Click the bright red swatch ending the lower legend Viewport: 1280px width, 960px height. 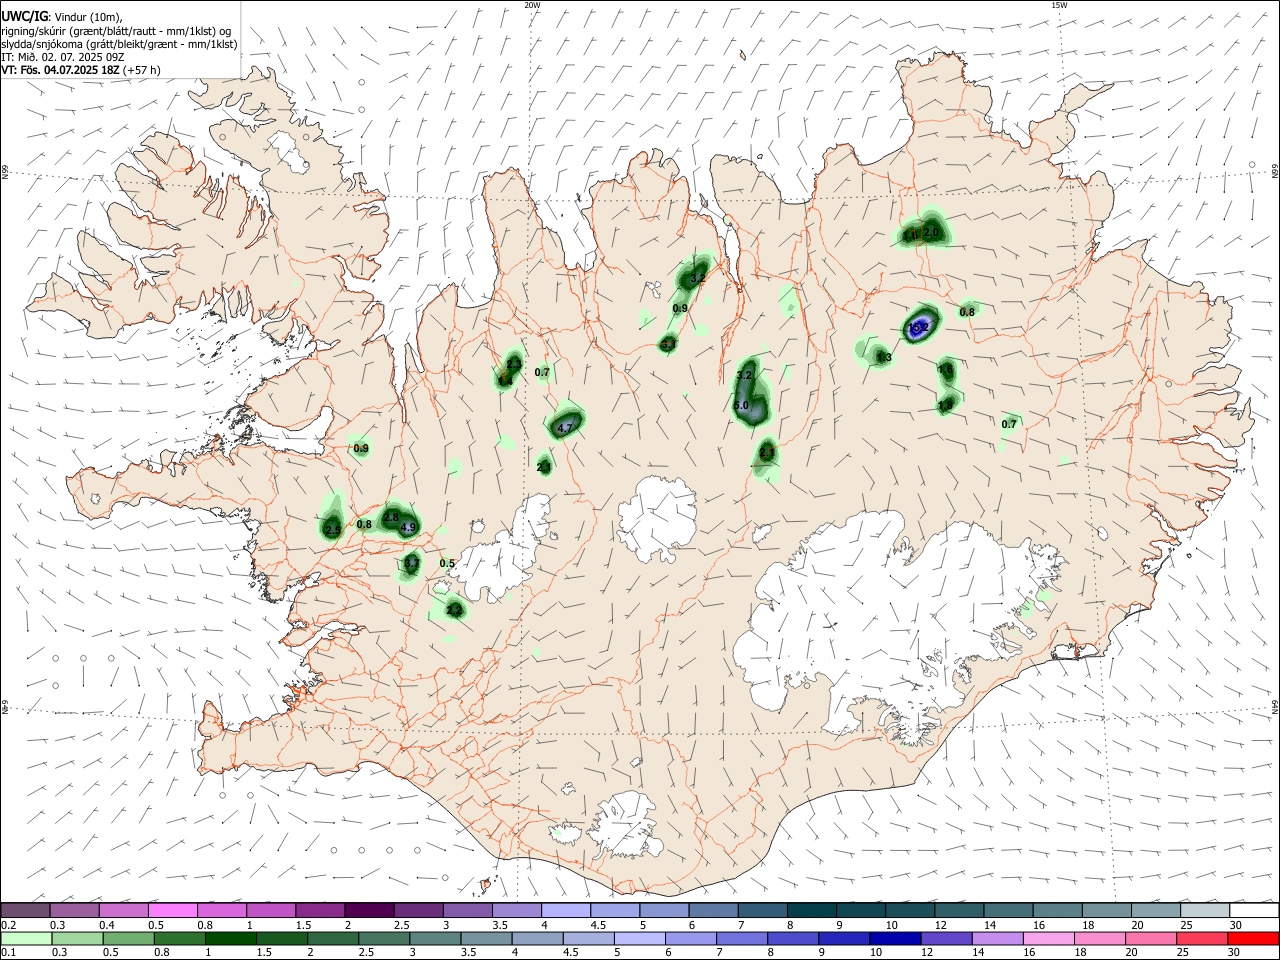[x=1253, y=938]
